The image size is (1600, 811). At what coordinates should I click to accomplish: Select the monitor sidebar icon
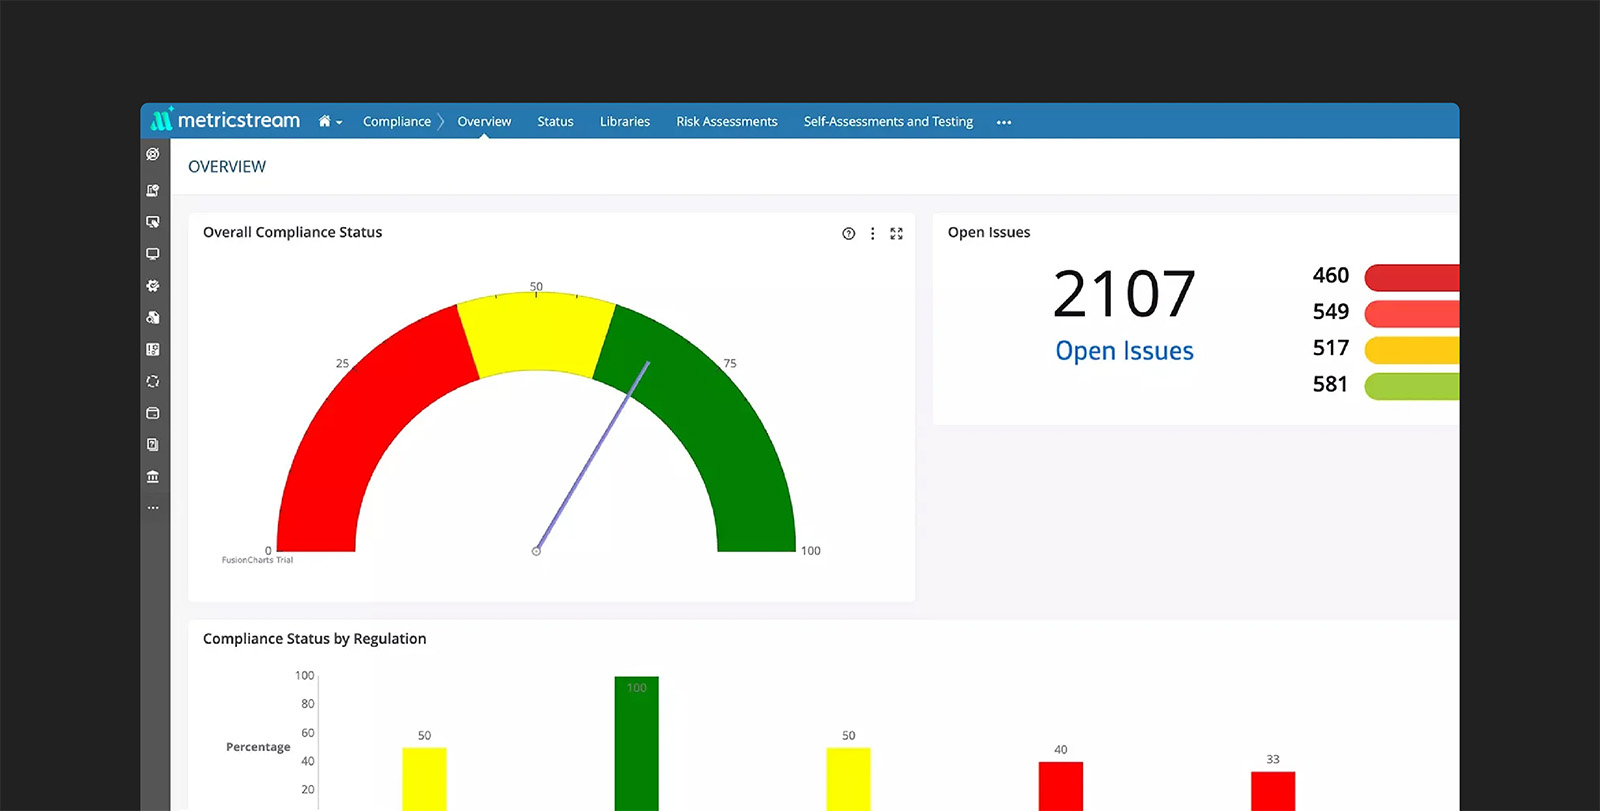tap(153, 254)
